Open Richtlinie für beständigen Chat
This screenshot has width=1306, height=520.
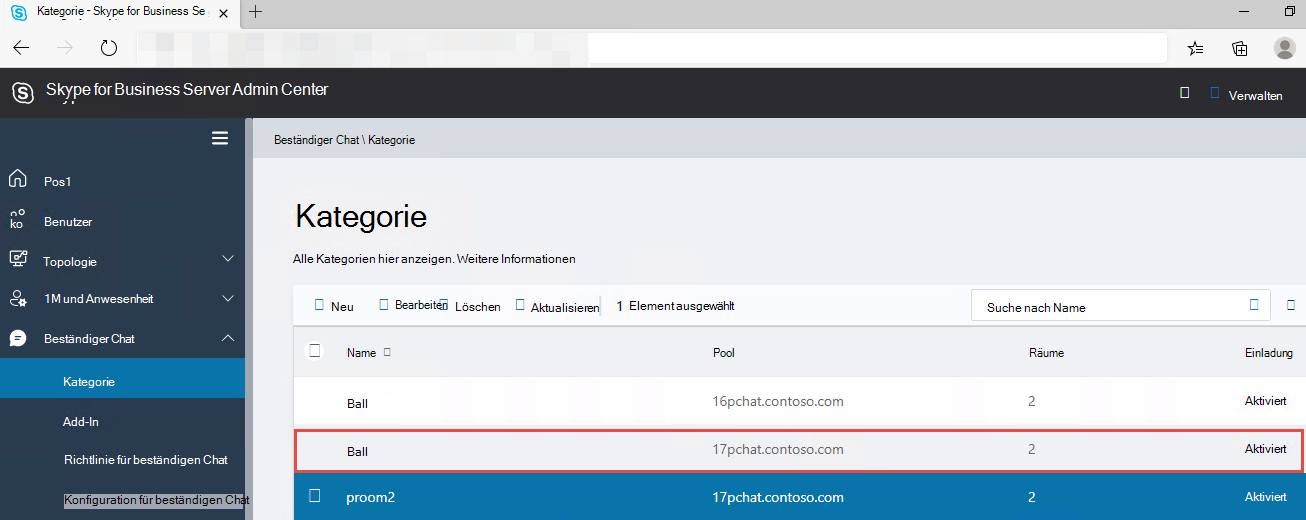(x=145, y=460)
